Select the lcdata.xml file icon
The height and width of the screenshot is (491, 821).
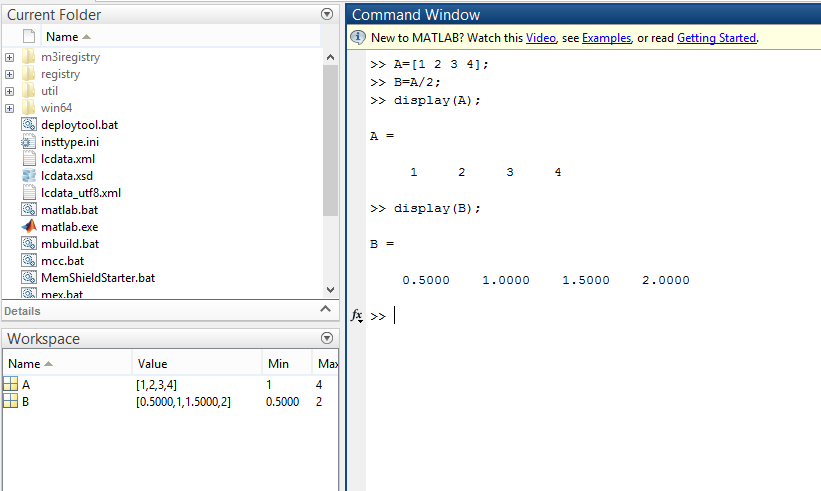(x=29, y=159)
